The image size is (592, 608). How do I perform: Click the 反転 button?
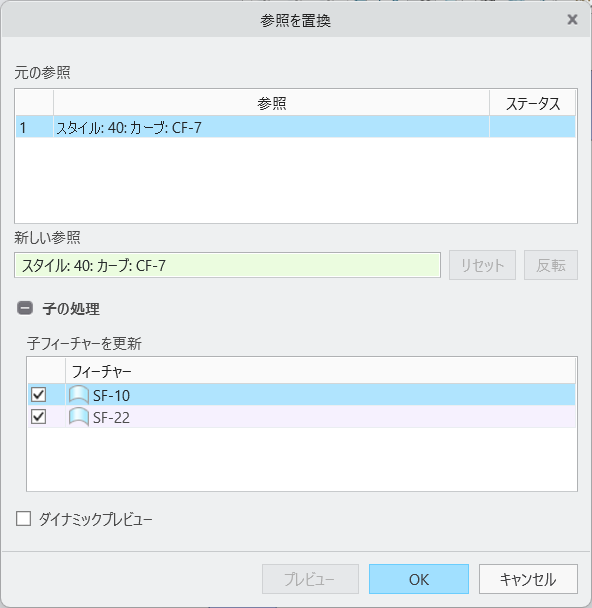pyautogui.click(x=551, y=265)
